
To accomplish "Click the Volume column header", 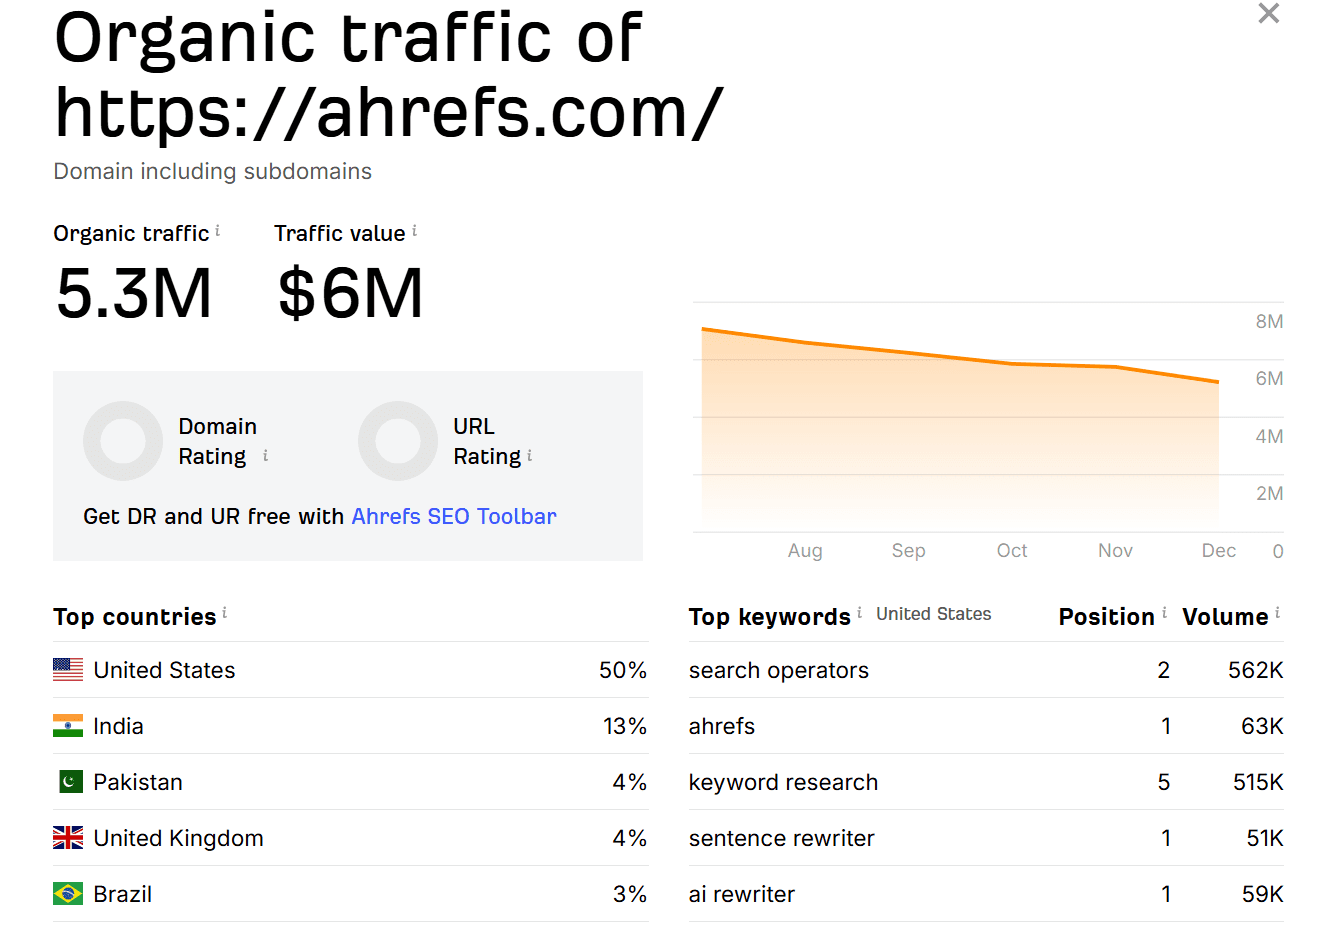I will 1225,616.
